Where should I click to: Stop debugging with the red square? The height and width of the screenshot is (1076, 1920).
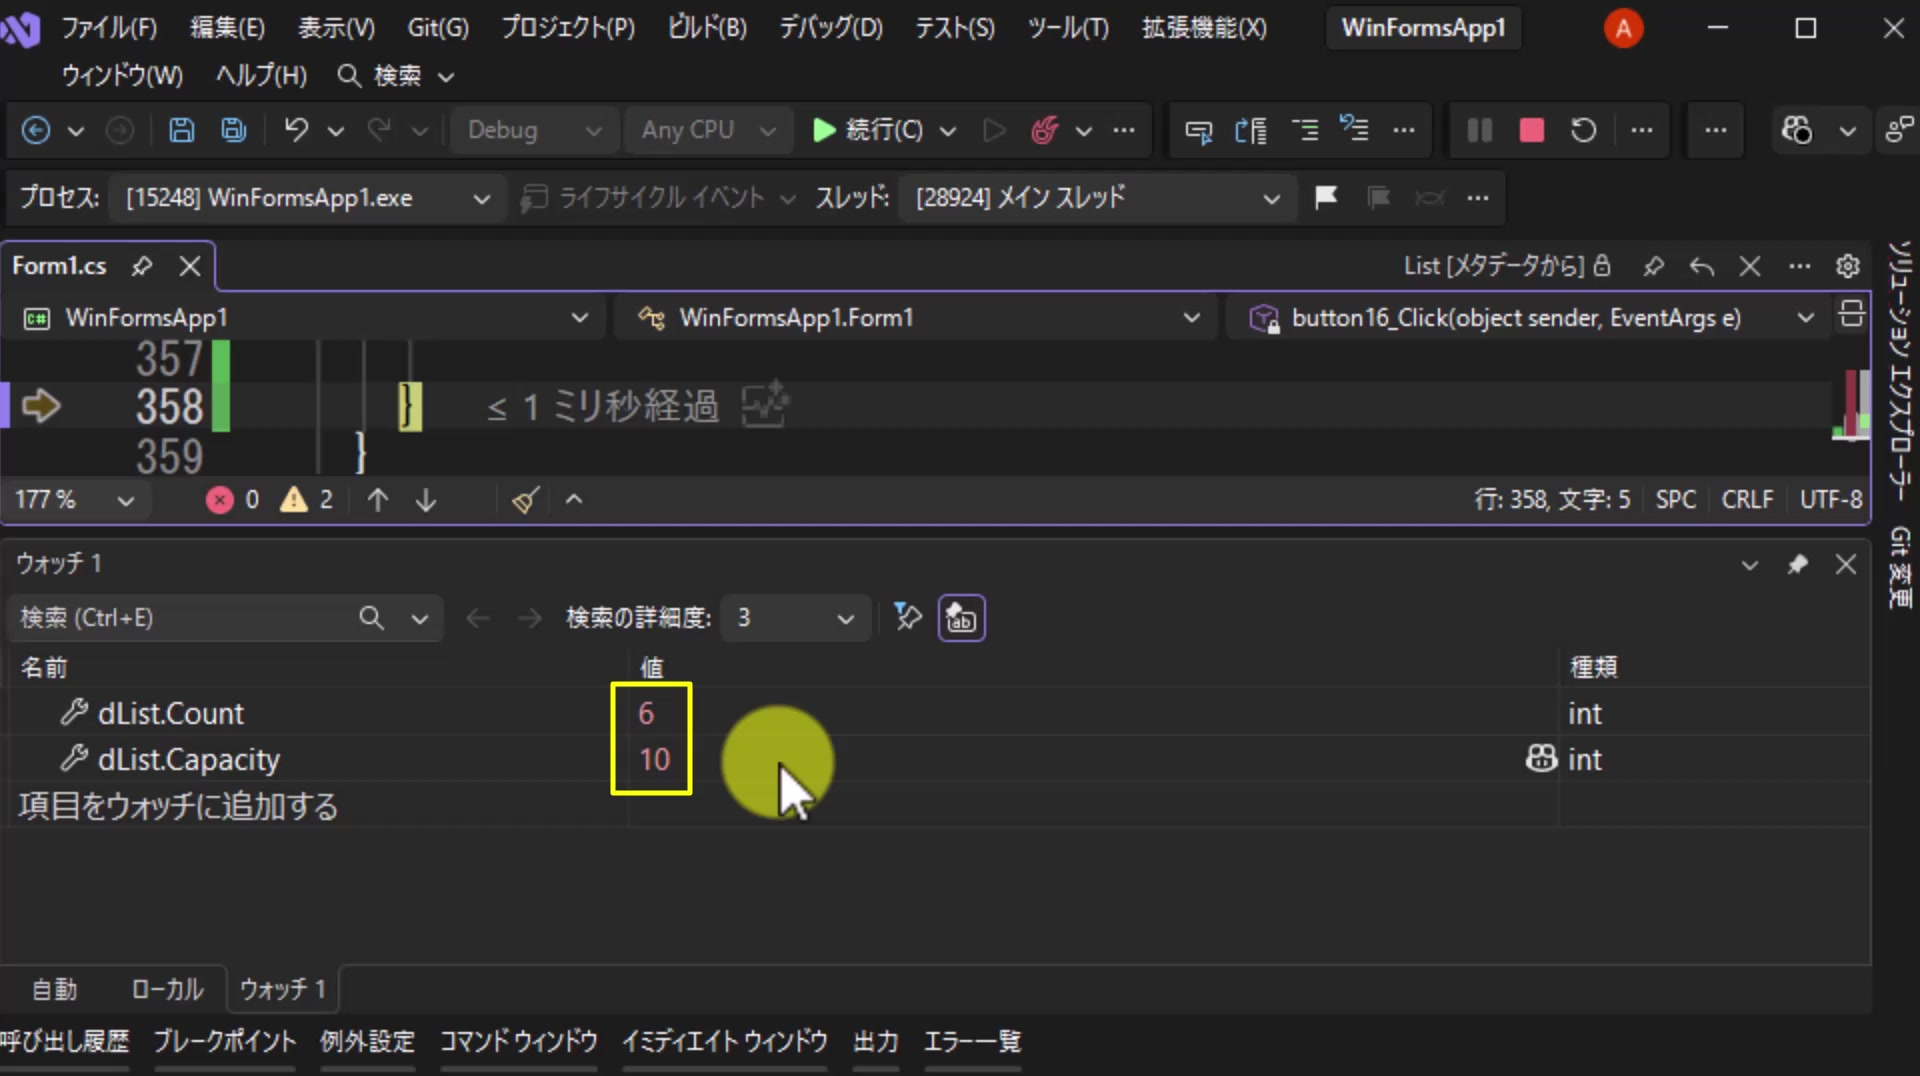pyautogui.click(x=1531, y=130)
